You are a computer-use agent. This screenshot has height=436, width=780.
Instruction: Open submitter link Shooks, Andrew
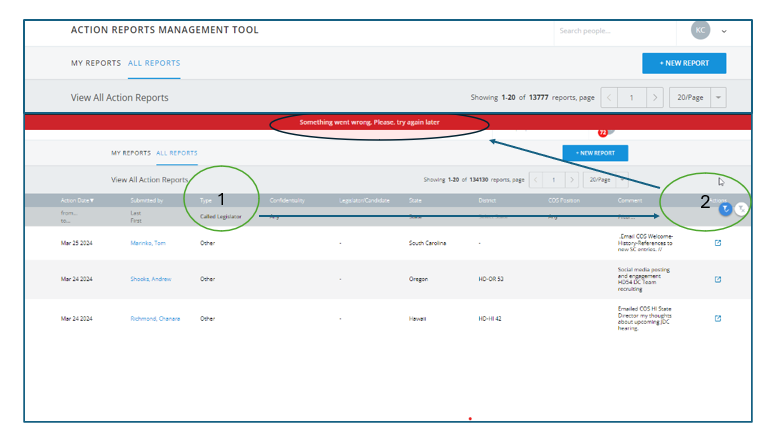[x=149, y=279]
